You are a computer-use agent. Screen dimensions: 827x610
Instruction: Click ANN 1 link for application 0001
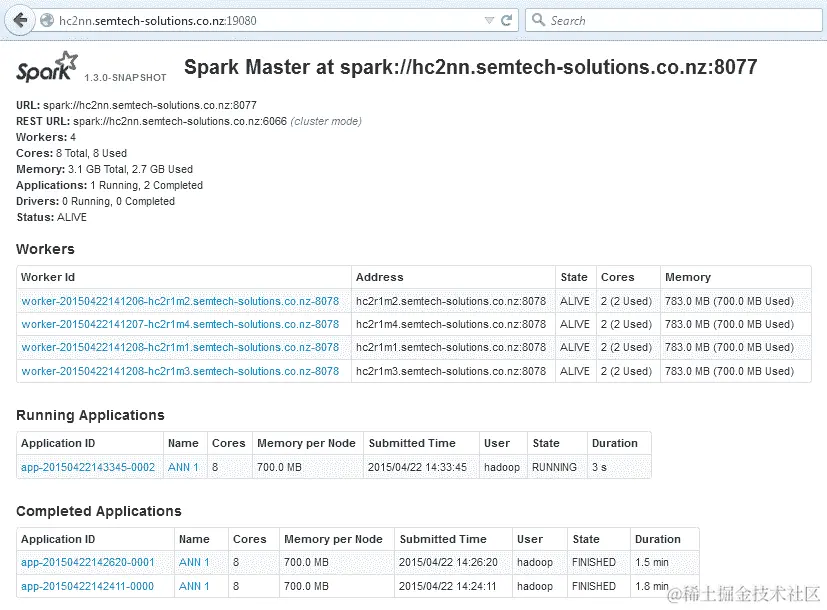pos(194,563)
